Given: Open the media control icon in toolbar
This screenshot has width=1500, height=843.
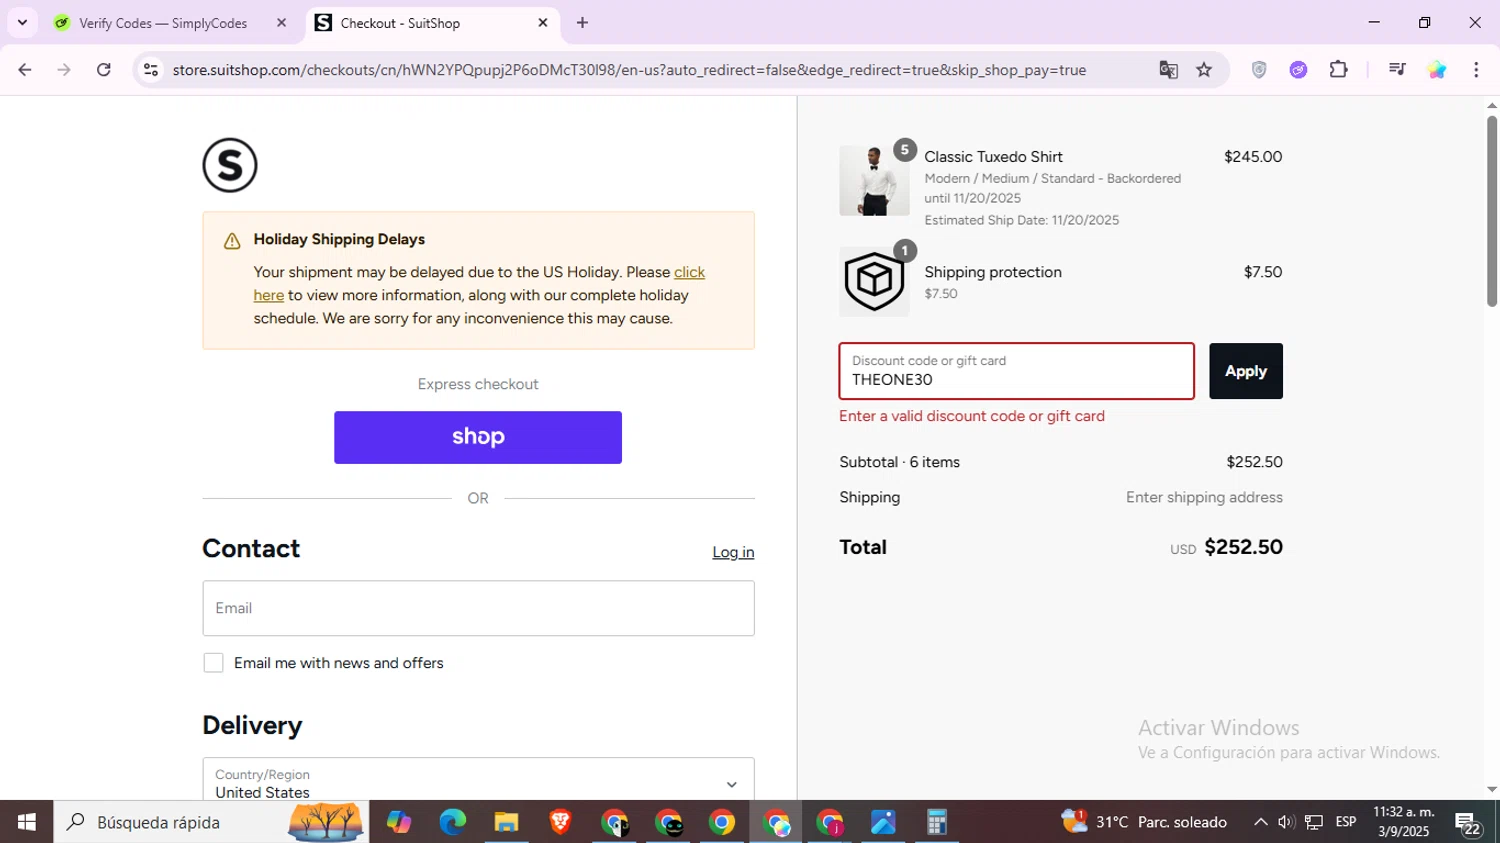Looking at the screenshot, I should point(1397,70).
